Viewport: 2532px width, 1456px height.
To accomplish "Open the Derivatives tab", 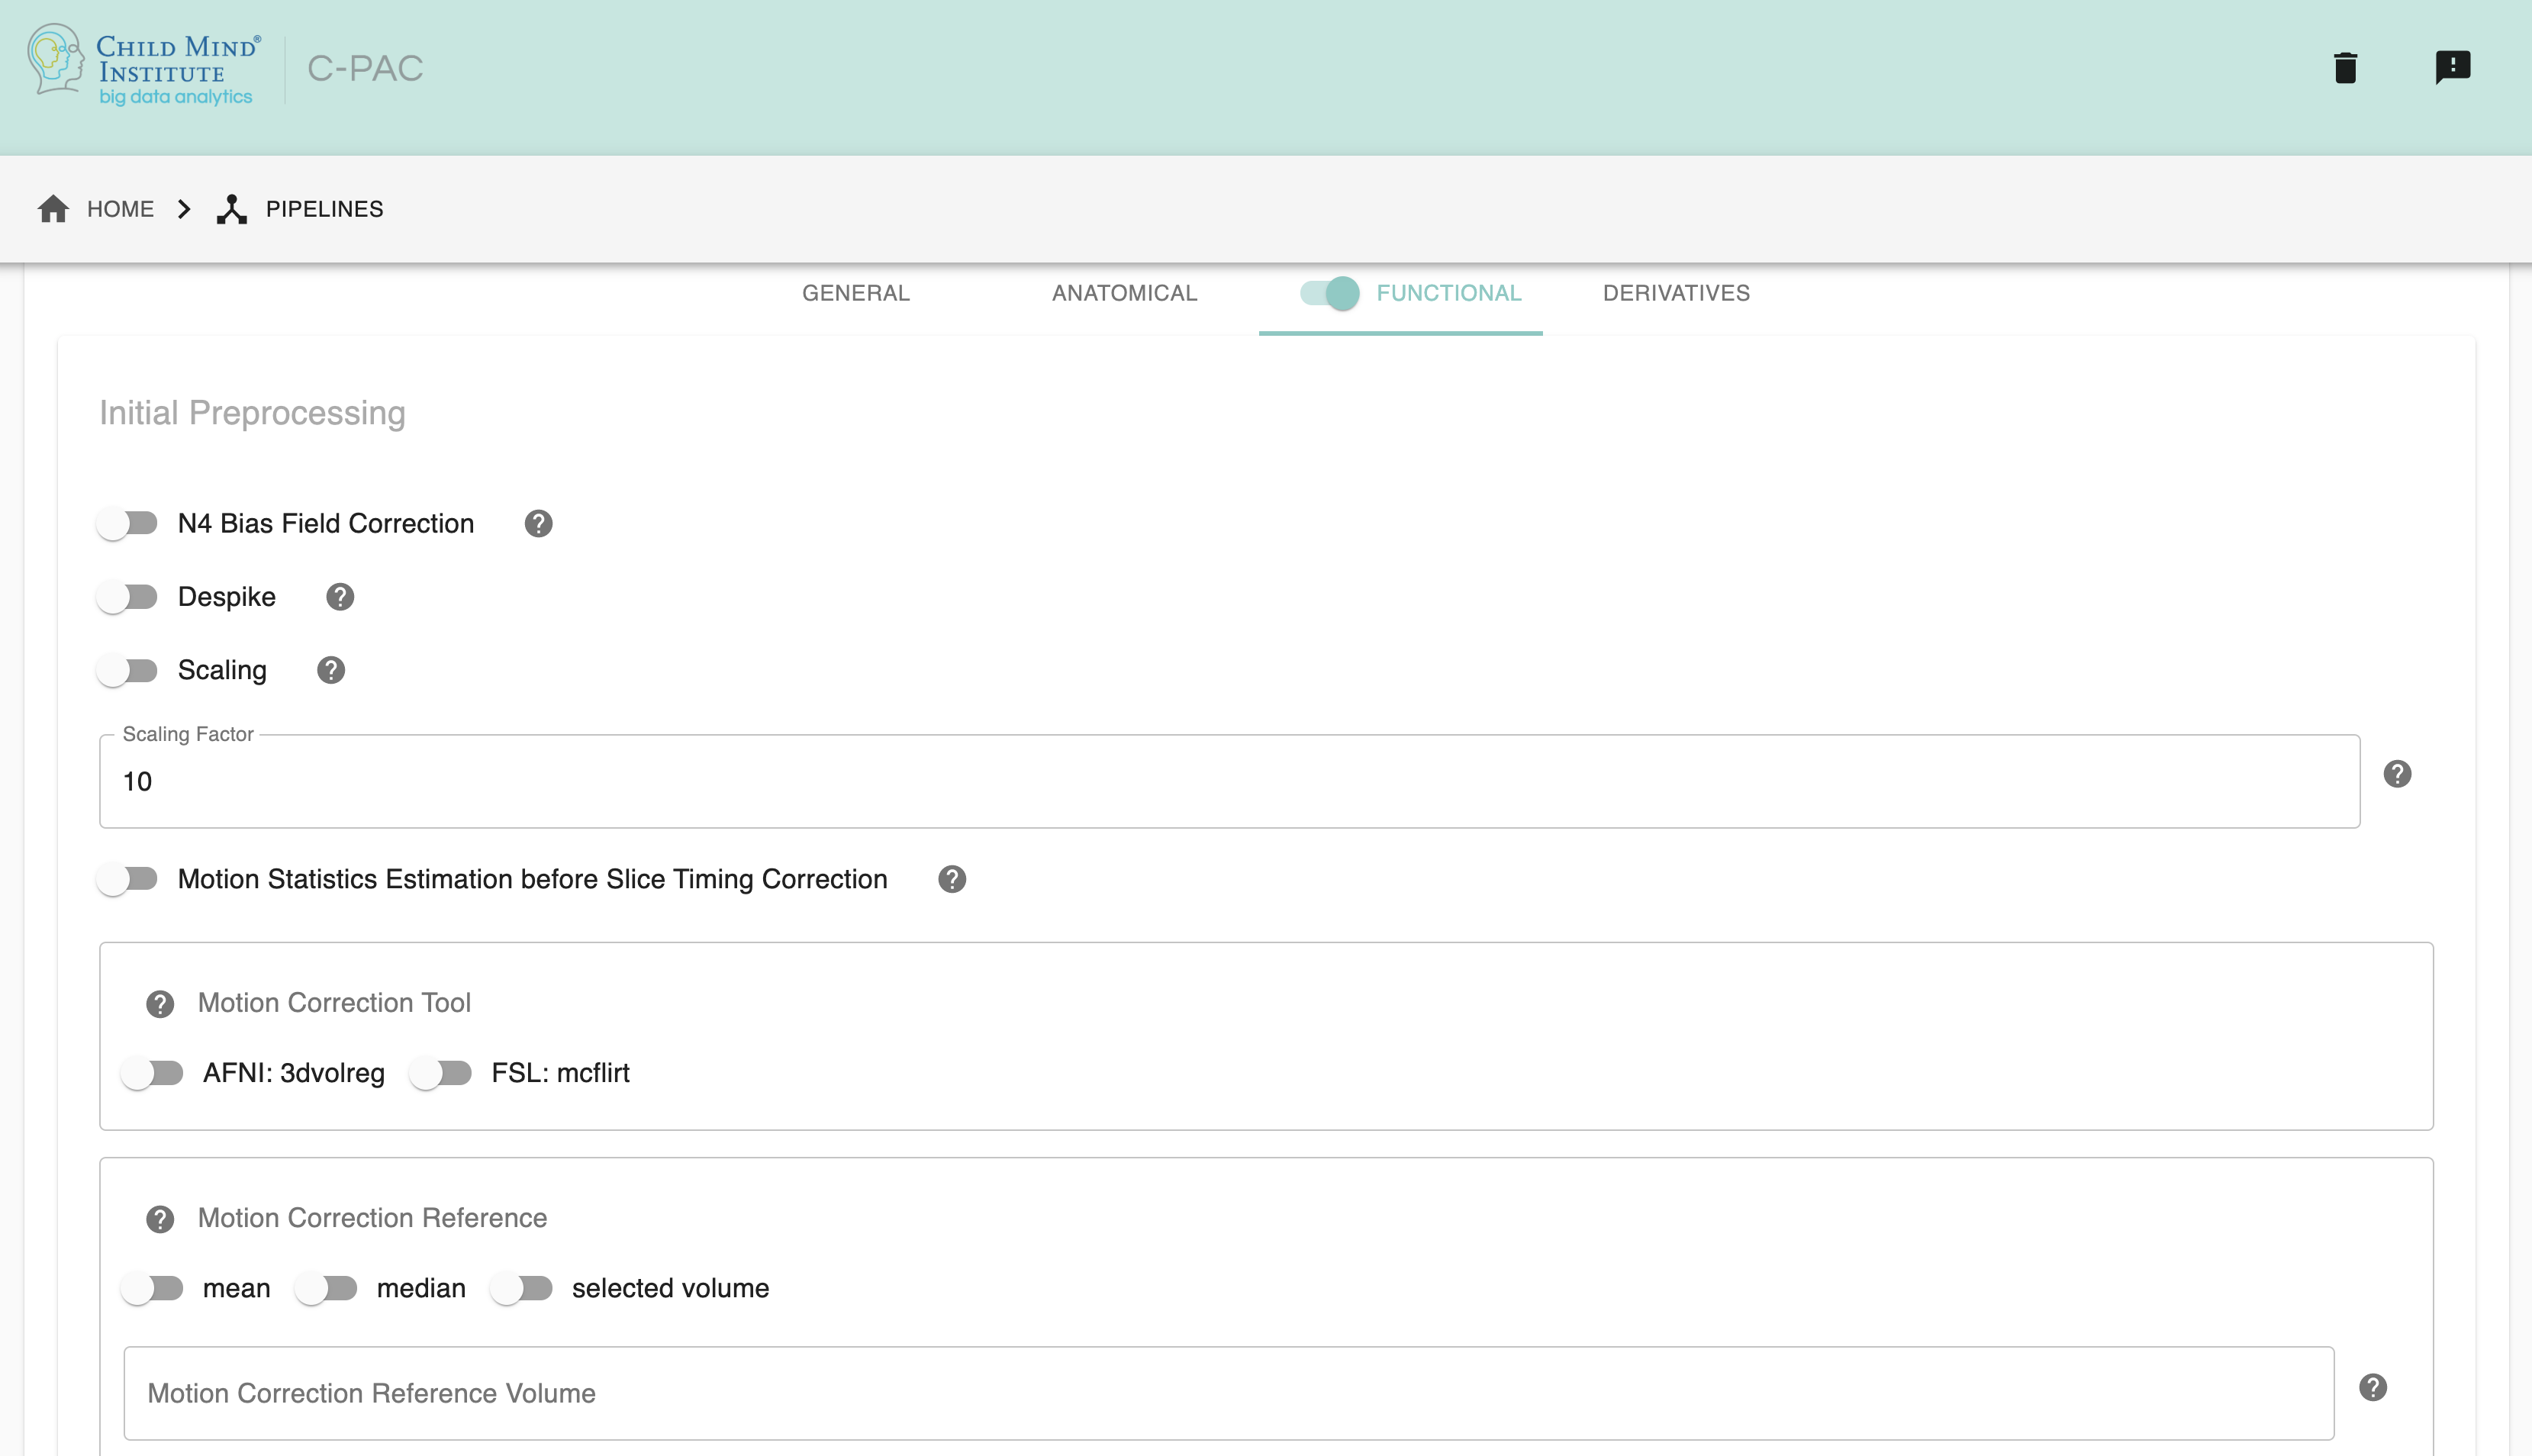I will pyautogui.click(x=1676, y=293).
